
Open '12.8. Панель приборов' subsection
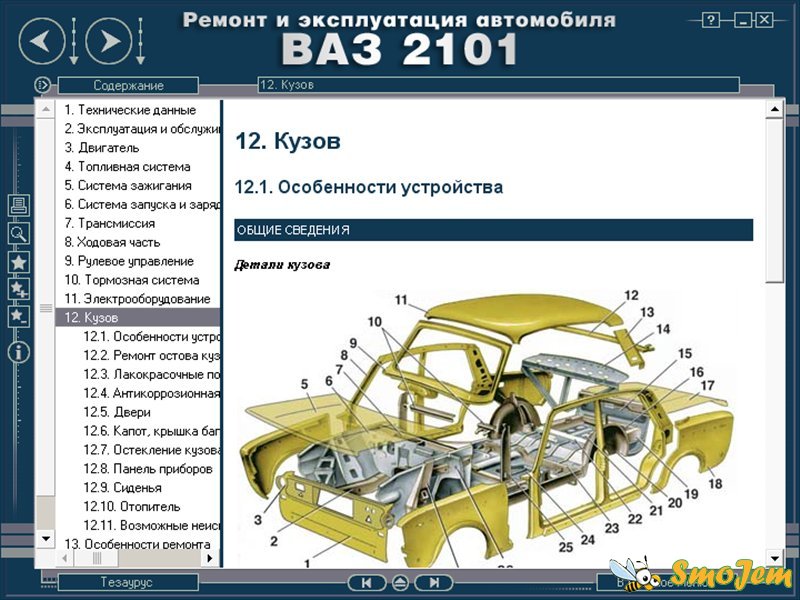[148, 469]
